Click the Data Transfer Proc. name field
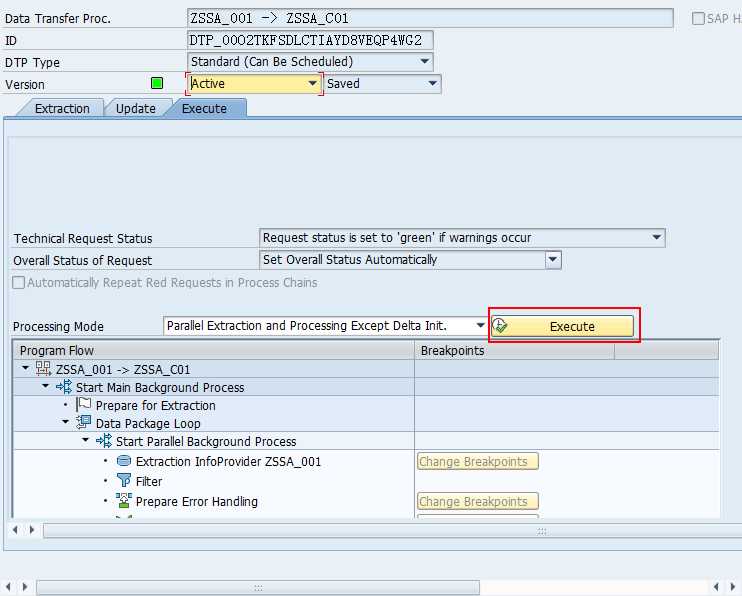Viewport: 742px width, 596px height. point(430,18)
